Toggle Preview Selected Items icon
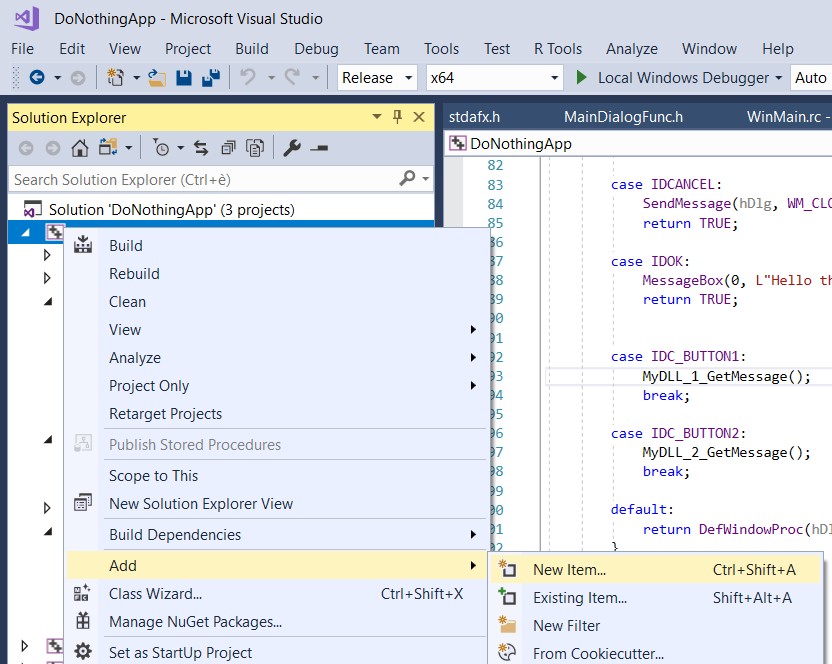The image size is (832, 664). tap(319, 148)
